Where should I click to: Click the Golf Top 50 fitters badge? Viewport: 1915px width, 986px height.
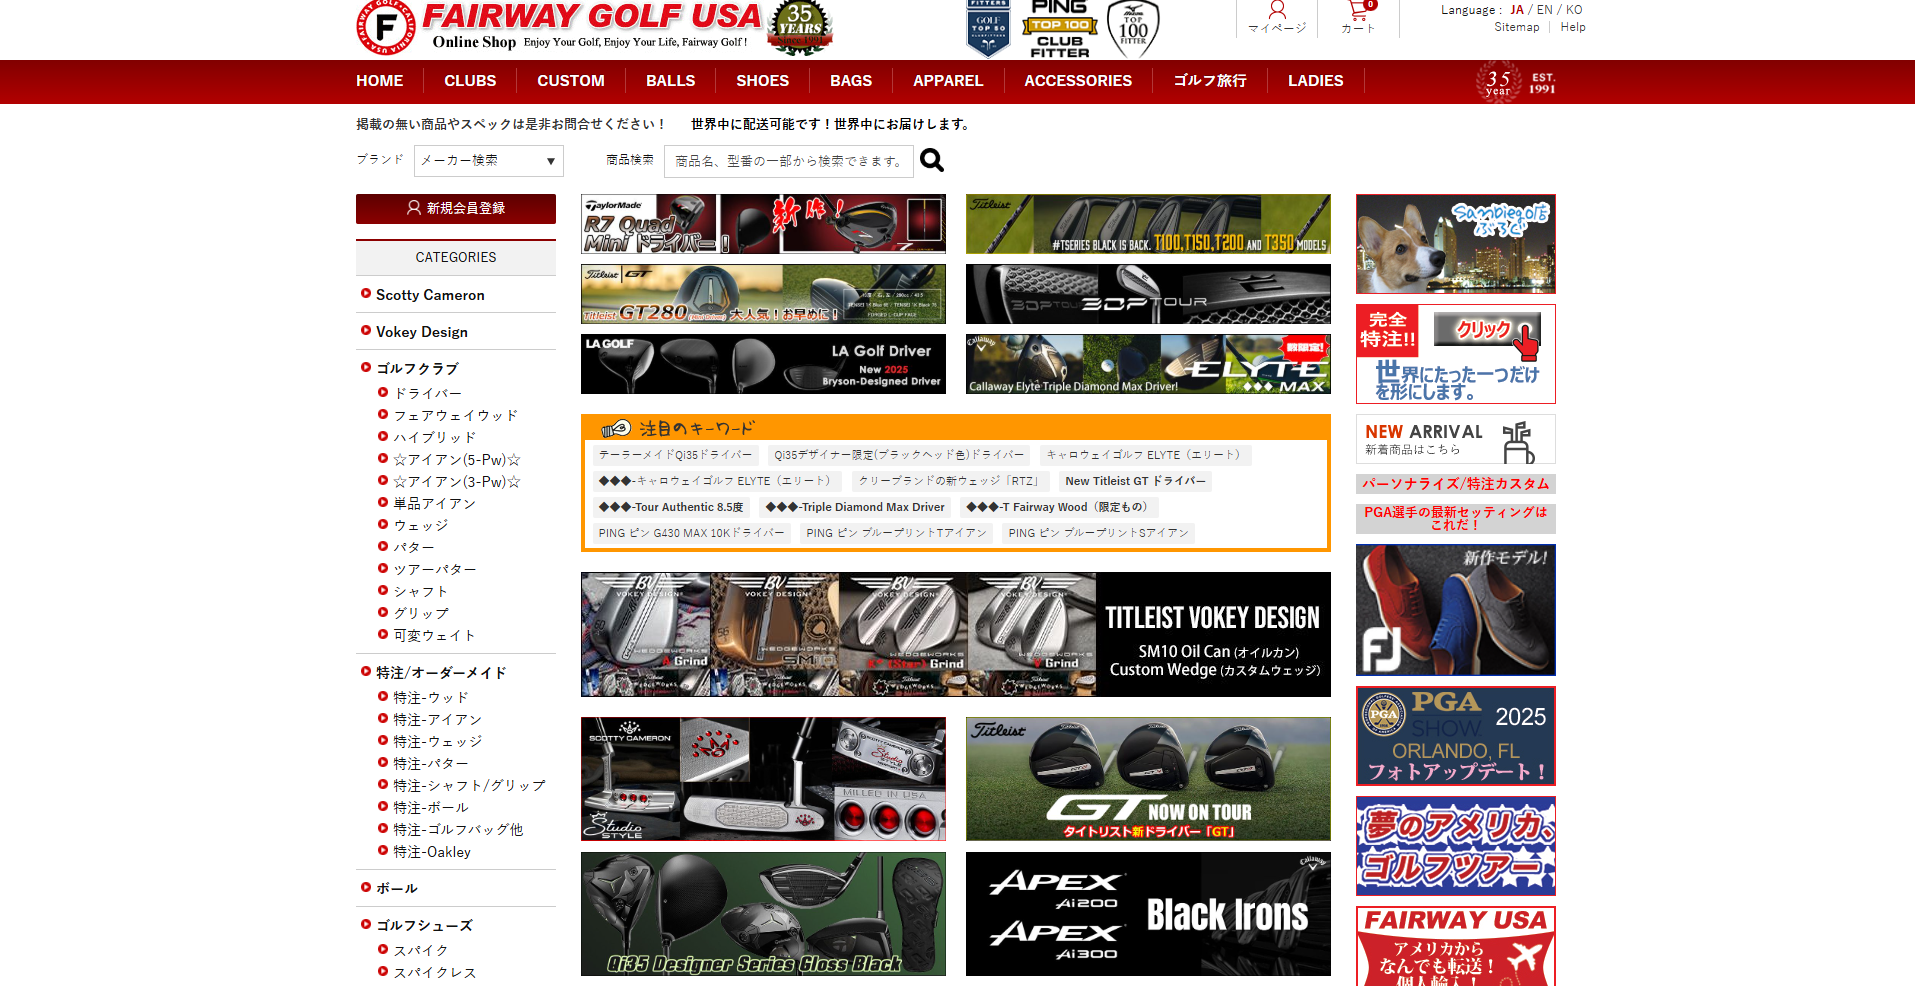click(x=988, y=28)
